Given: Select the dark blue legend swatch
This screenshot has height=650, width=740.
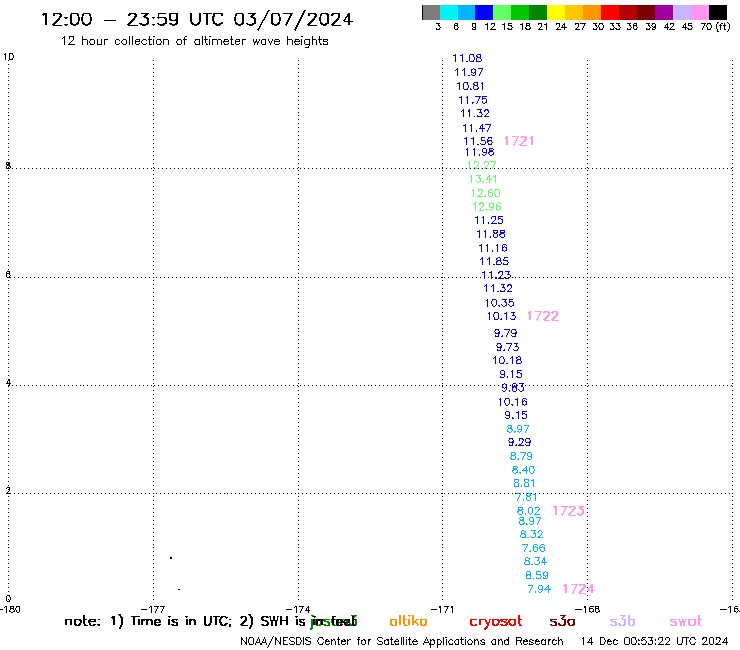Looking at the screenshot, I should coord(484,12).
